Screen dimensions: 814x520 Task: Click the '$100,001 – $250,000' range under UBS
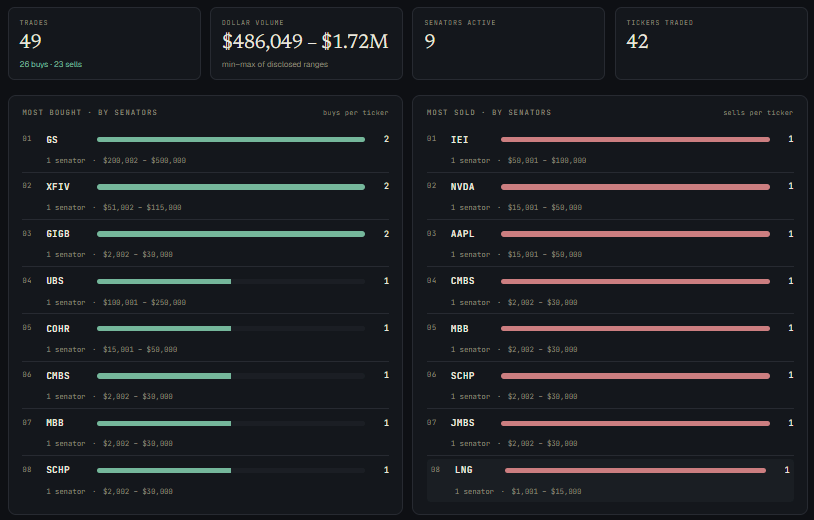point(144,302)
